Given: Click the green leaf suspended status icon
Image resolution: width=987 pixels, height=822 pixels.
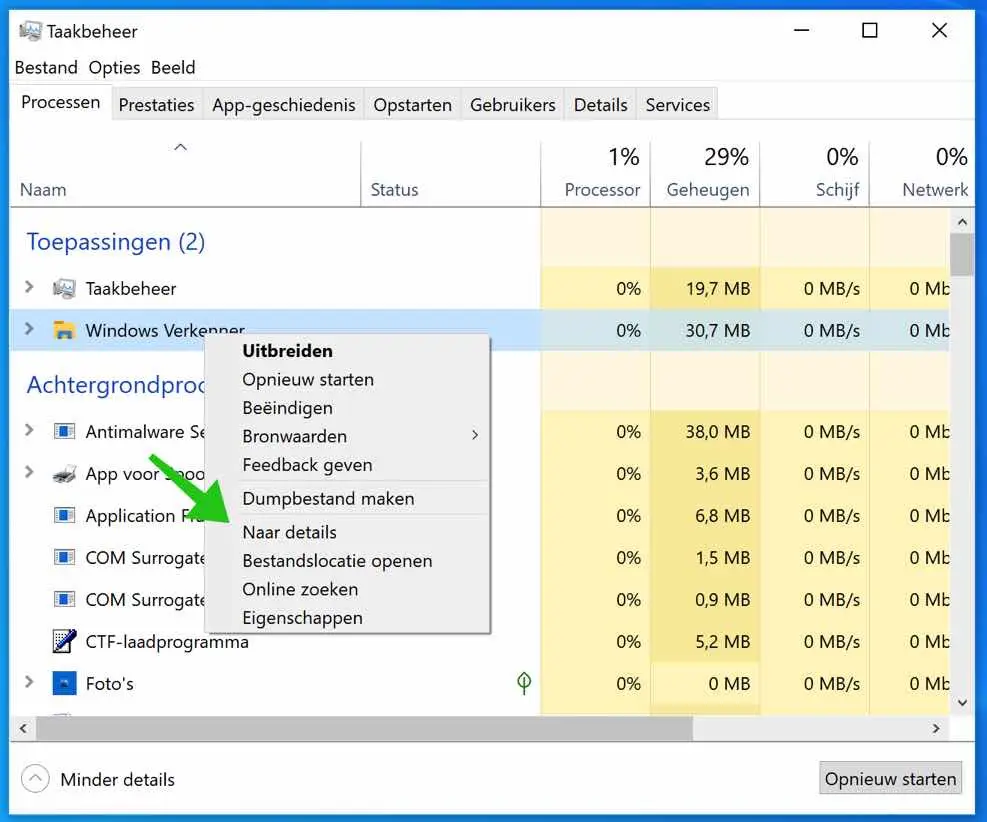Looking at the screenshot, I should [x=524, y=683].
